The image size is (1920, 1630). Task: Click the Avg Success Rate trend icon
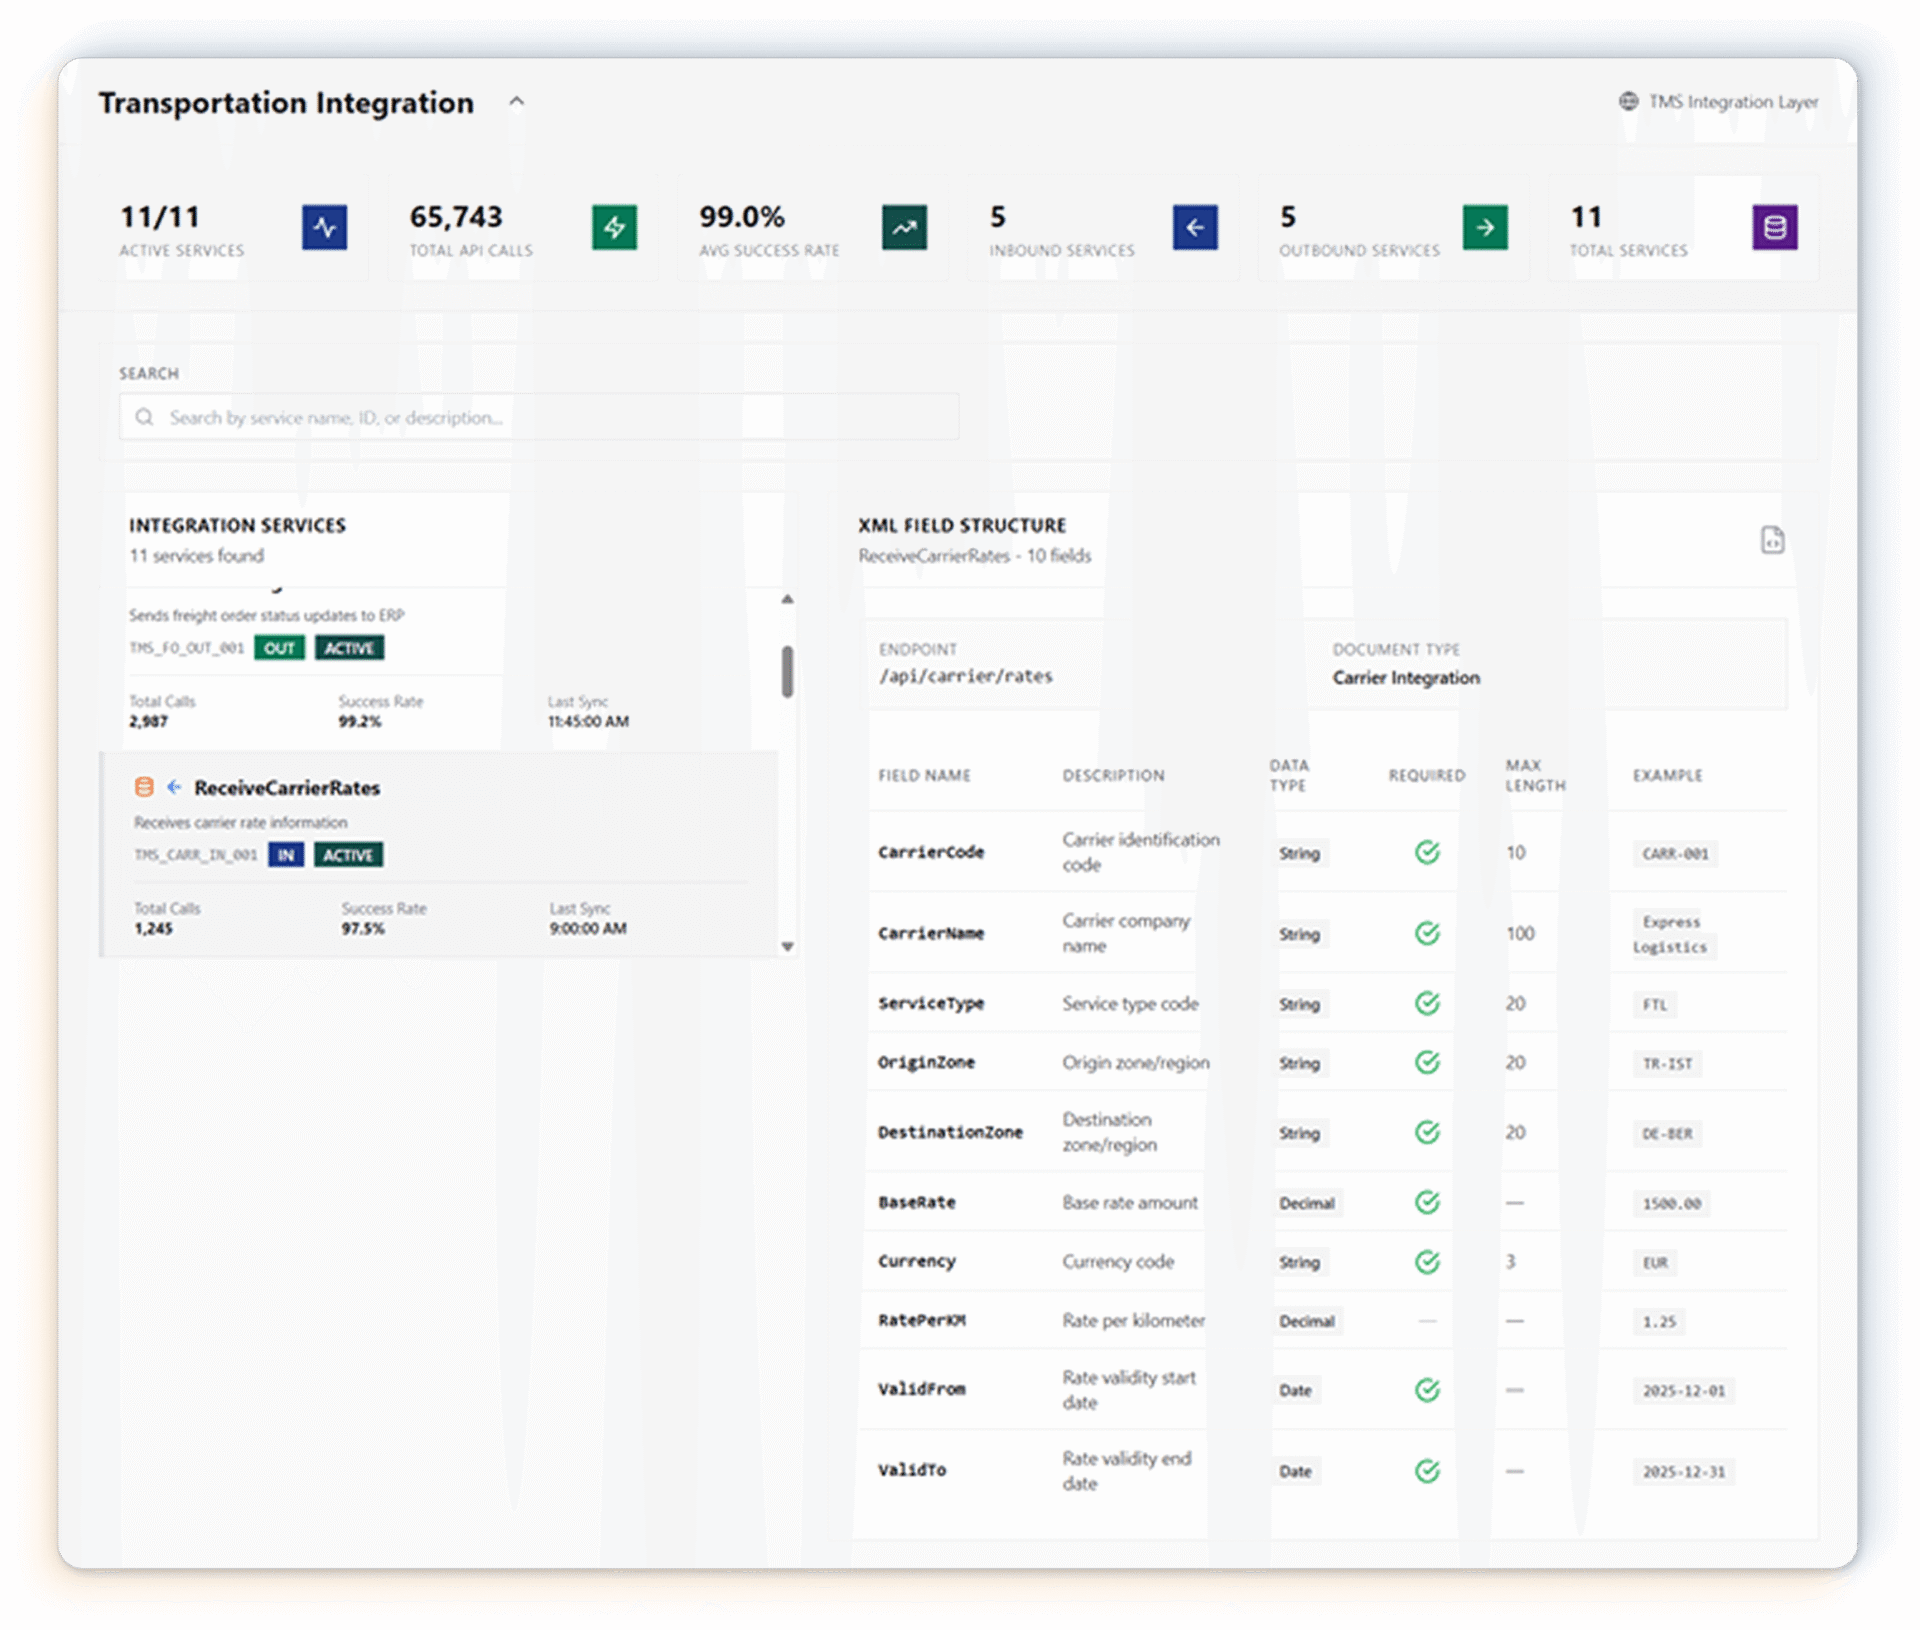pos(904,228)
